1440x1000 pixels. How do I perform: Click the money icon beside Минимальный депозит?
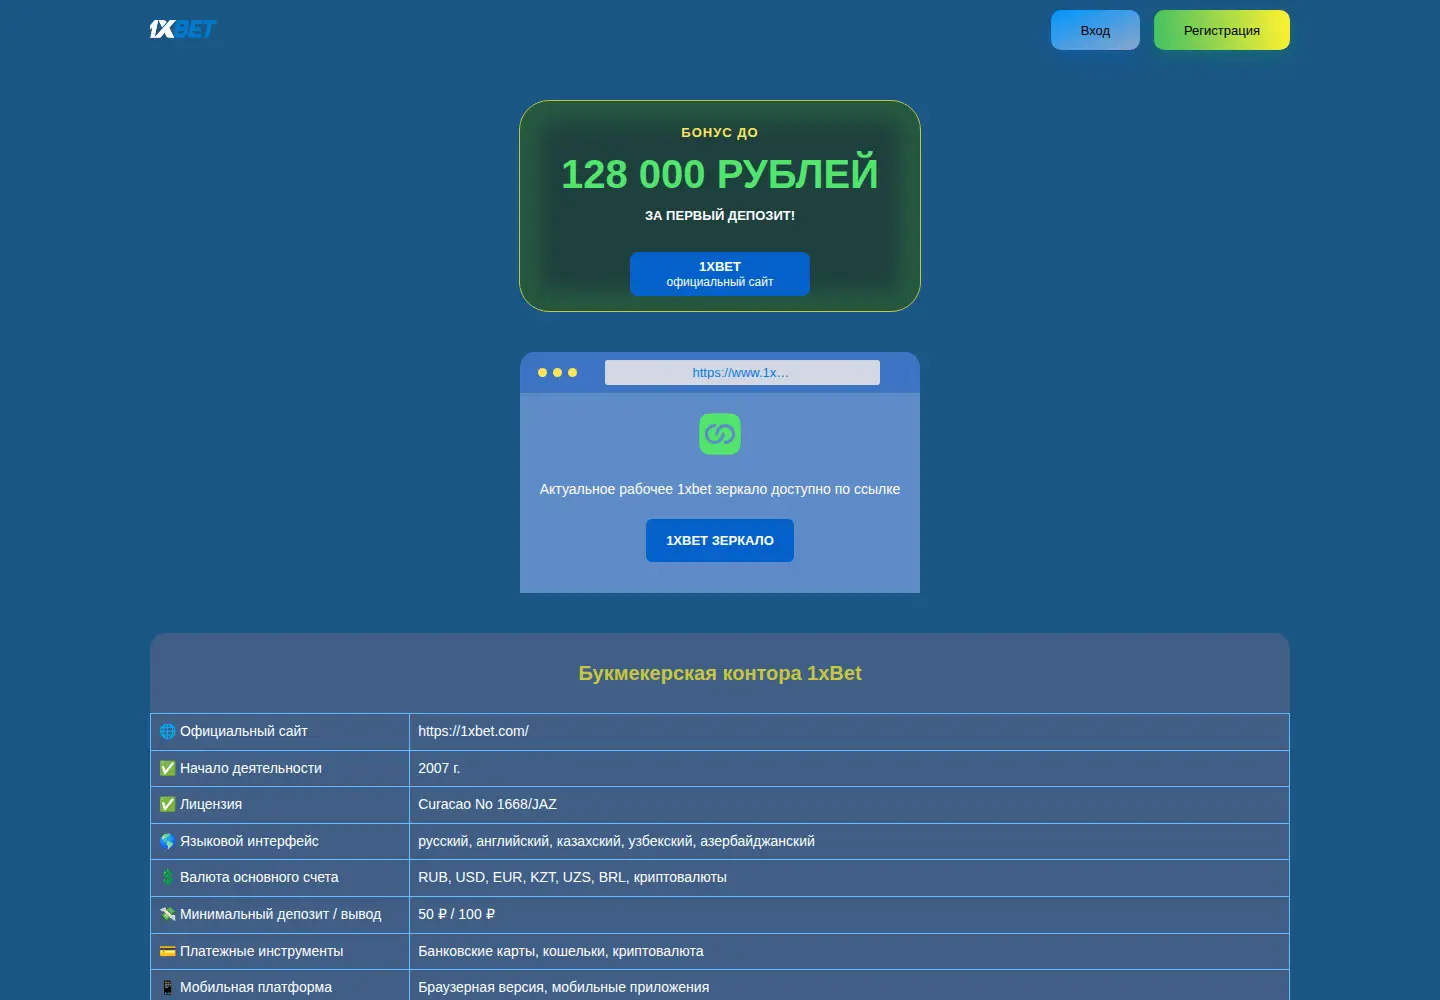168,914
